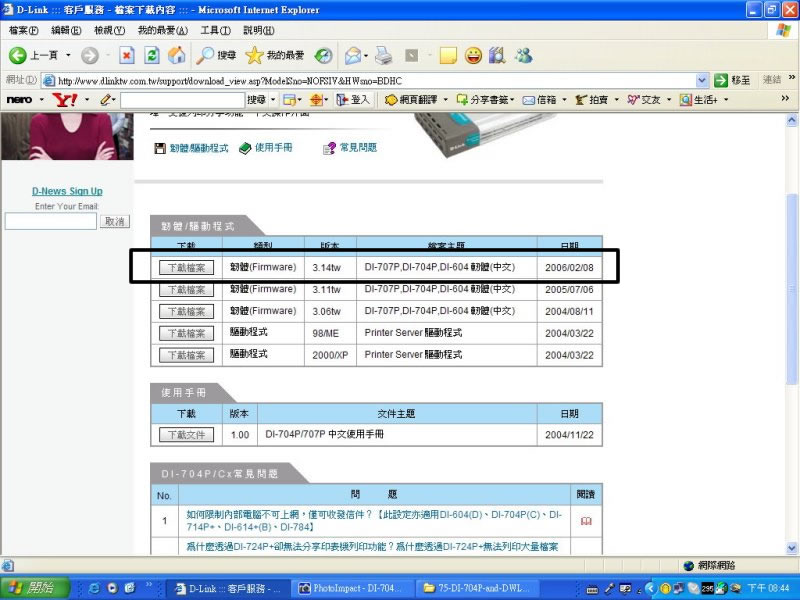This screenshot has height=600, width=800.
Task: Click the 登入 sign-in toolbar item
Action: (353, 99)
